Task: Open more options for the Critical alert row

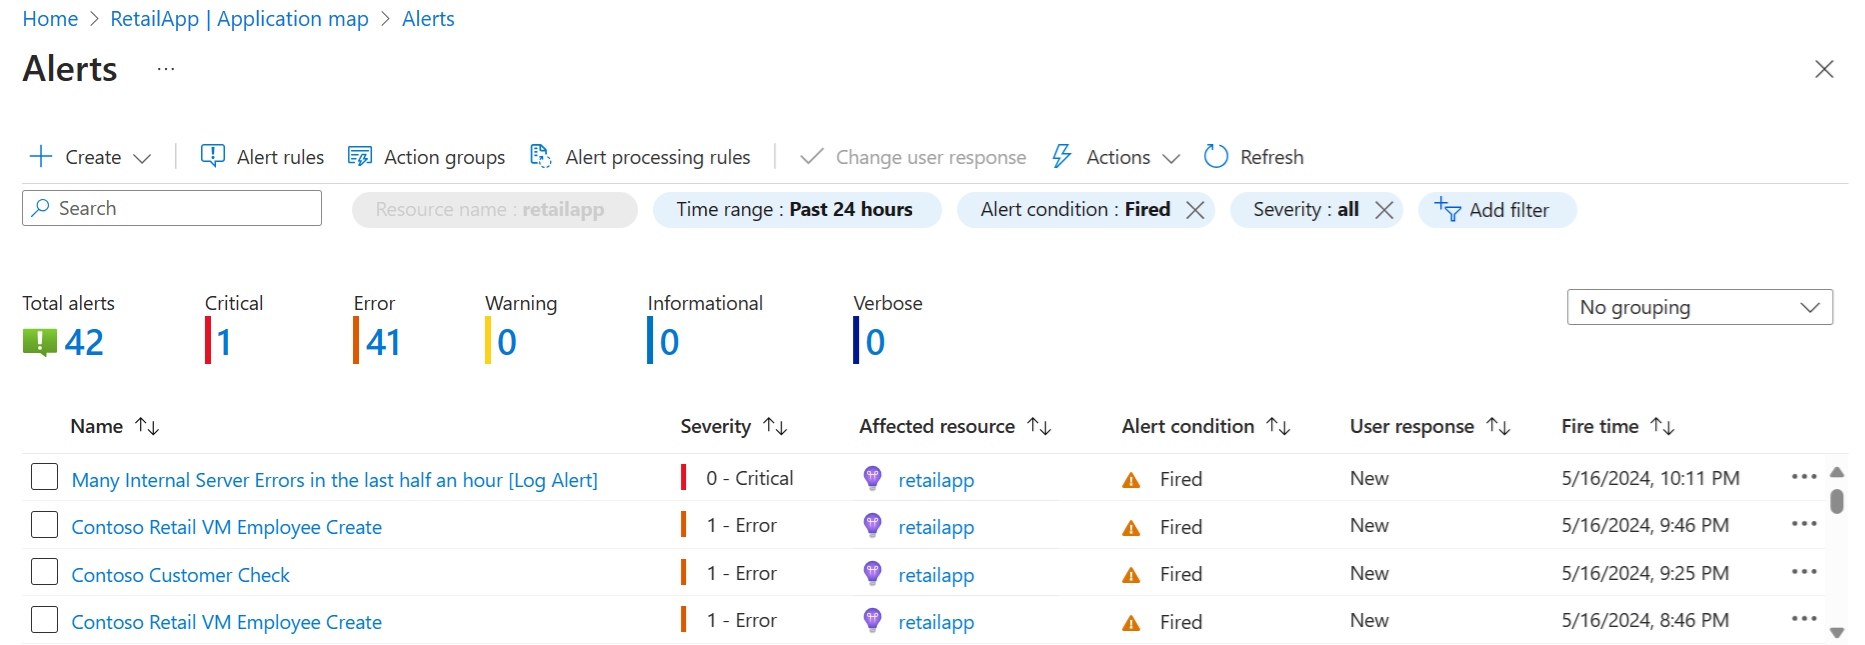Action: click(x=1803, y=477)
